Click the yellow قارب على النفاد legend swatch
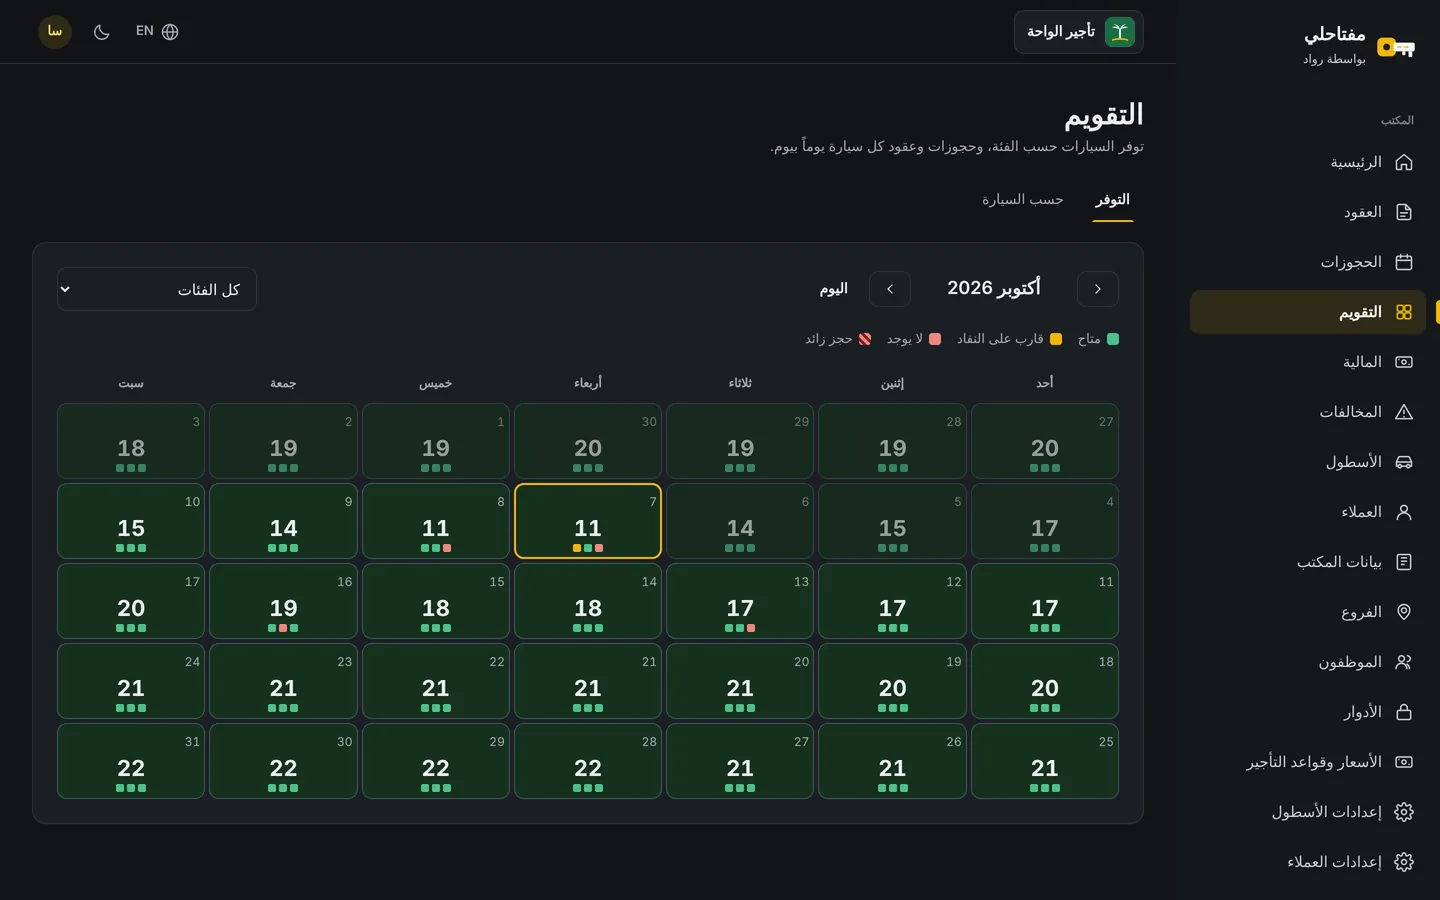 click(1056, 339)
